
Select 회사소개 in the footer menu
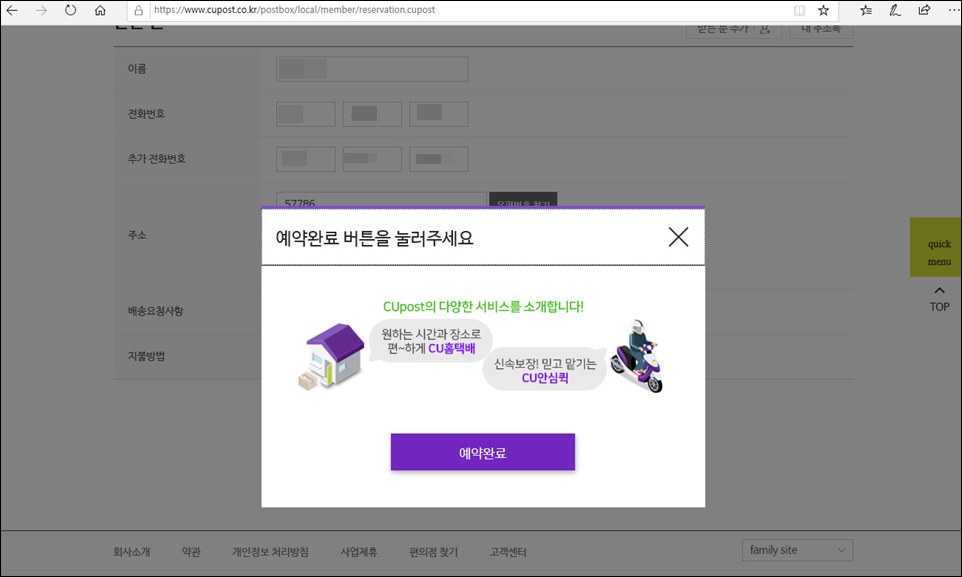131,551
